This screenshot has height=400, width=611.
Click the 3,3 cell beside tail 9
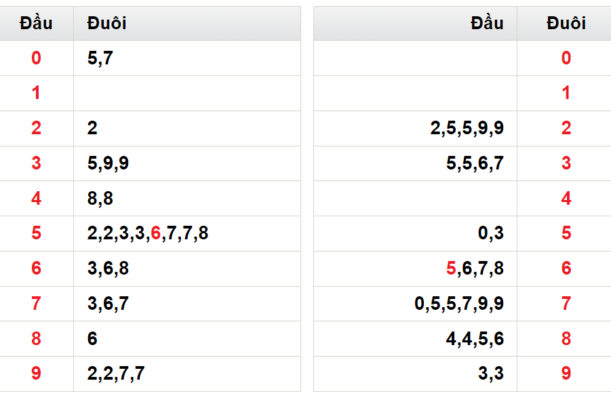415,374
